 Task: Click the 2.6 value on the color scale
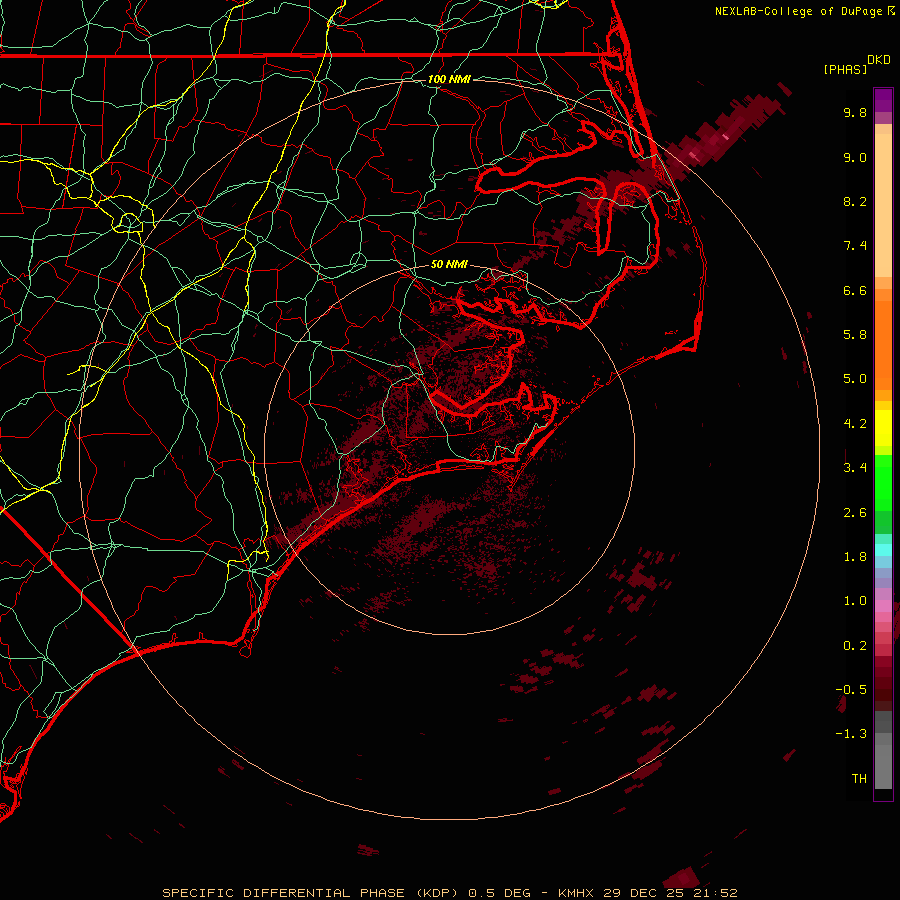855,513
